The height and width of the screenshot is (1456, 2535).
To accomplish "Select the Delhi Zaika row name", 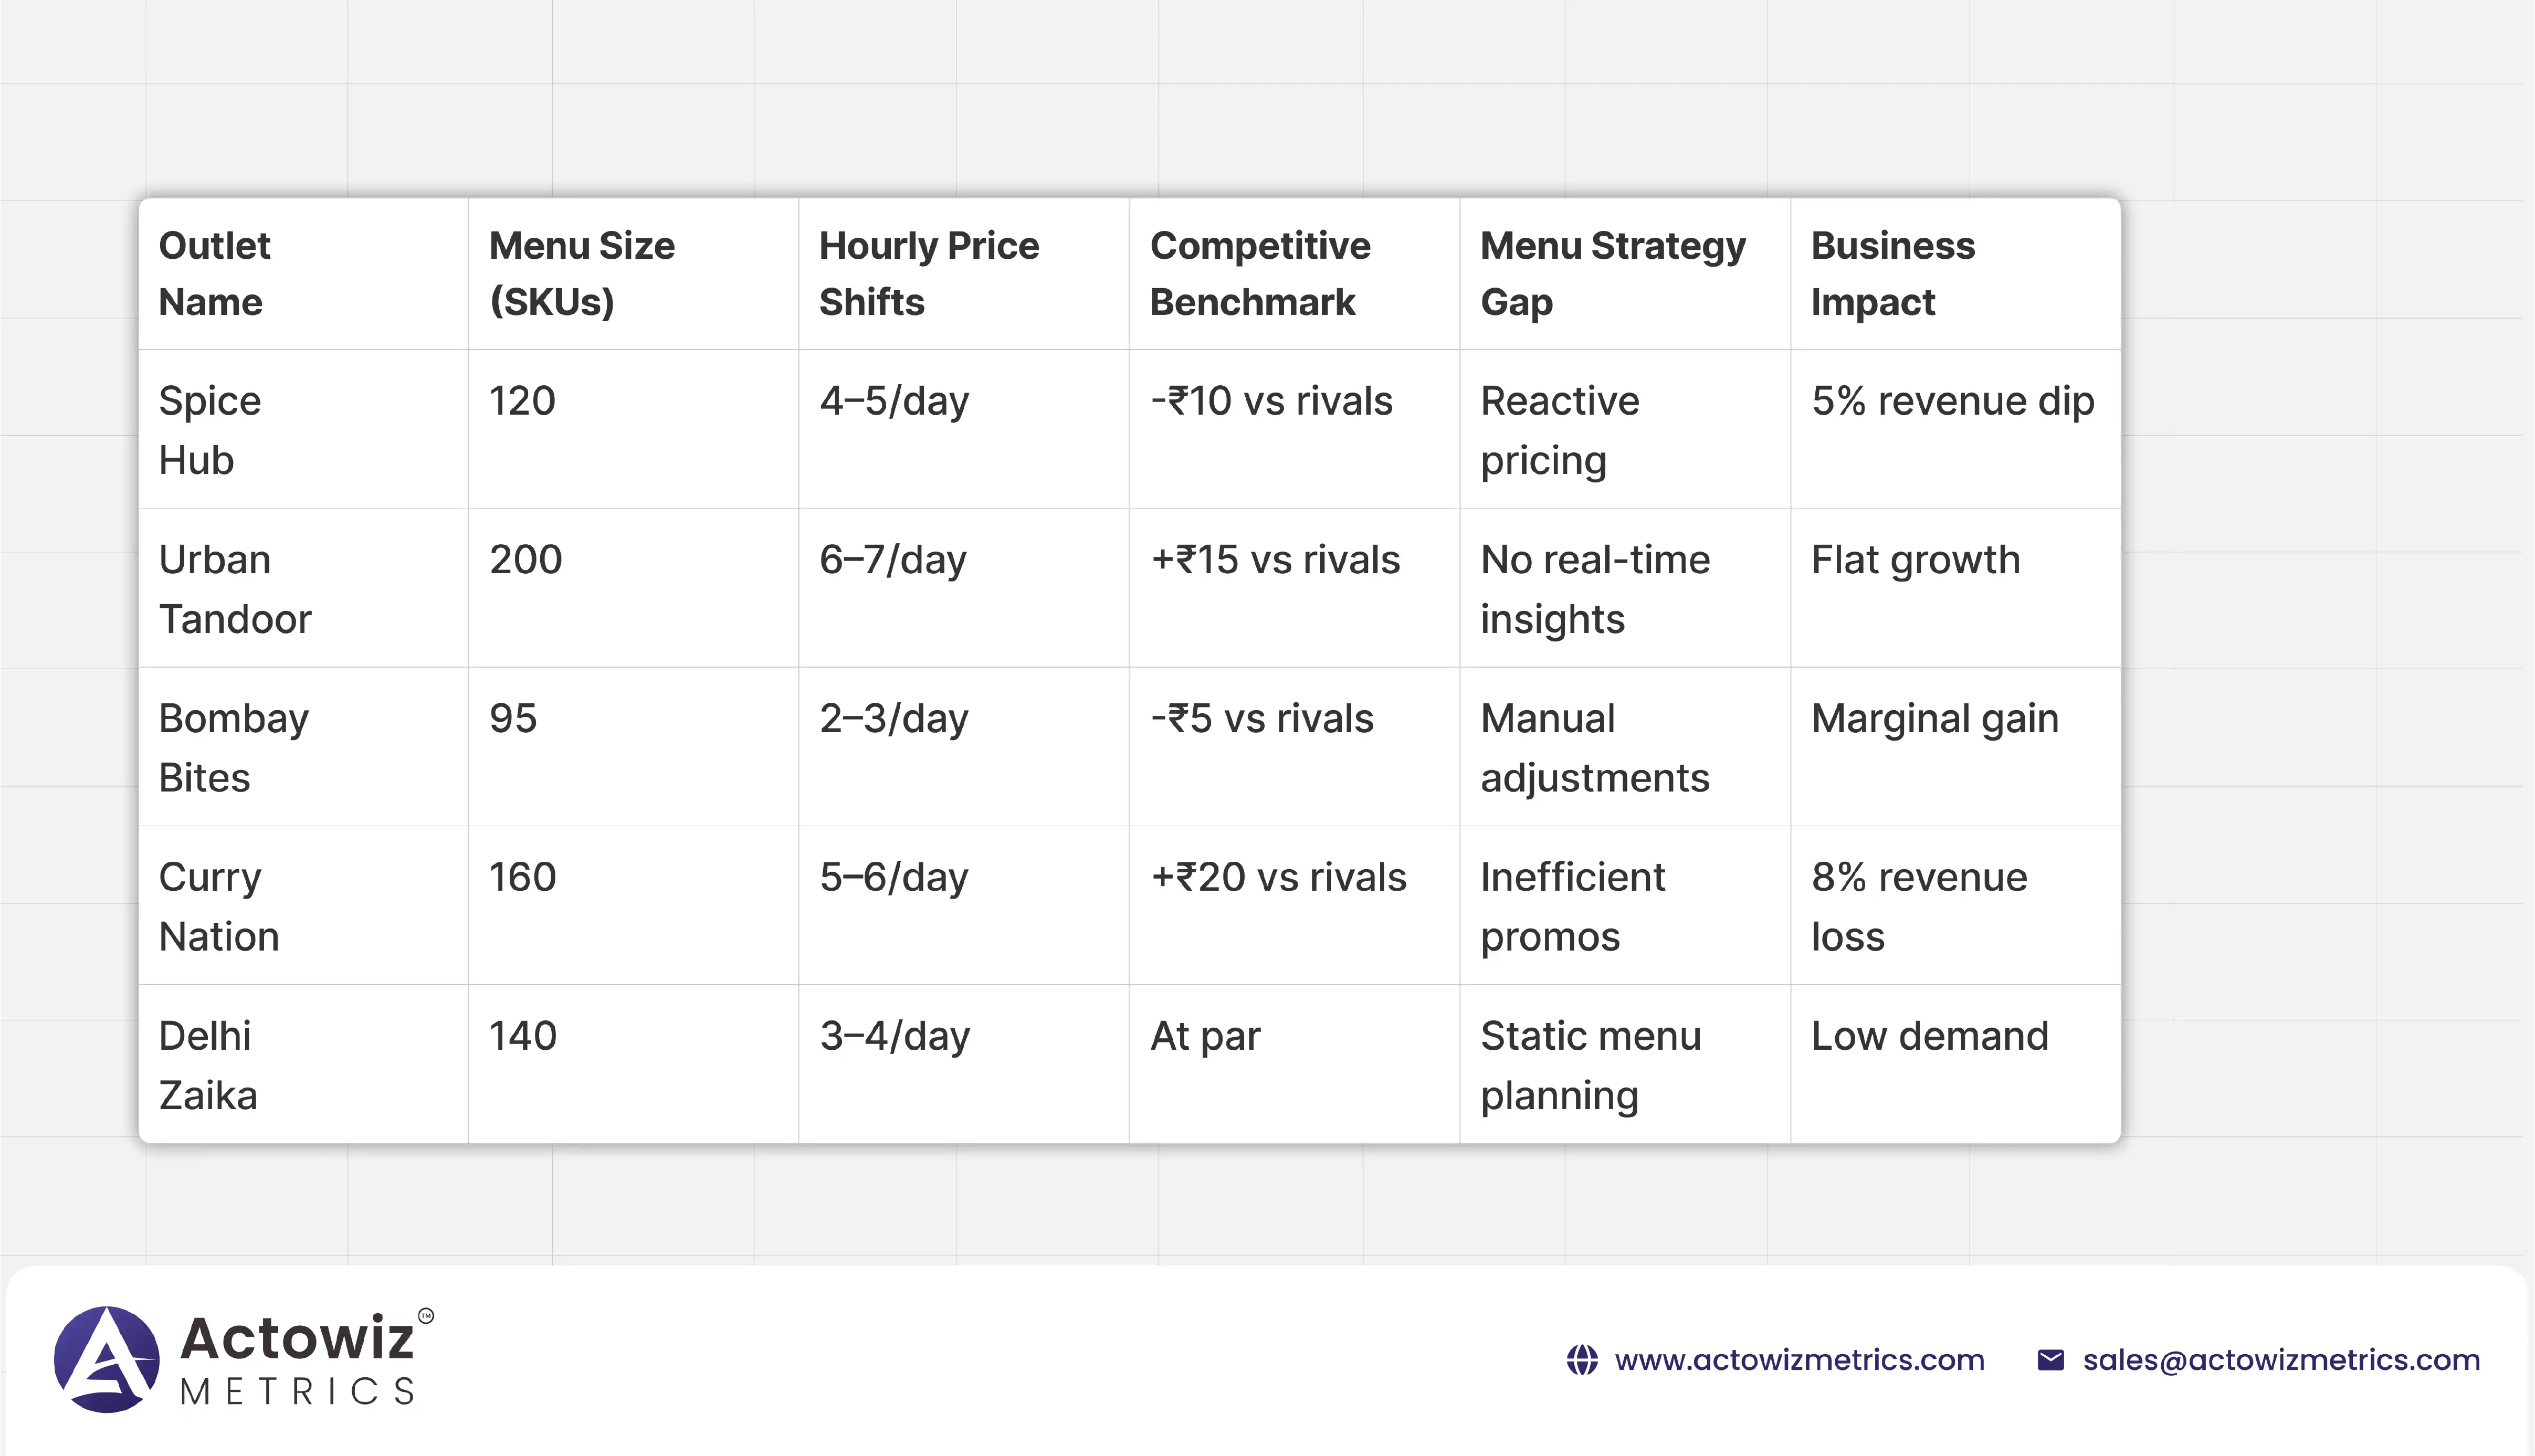I will [208, 1065].
